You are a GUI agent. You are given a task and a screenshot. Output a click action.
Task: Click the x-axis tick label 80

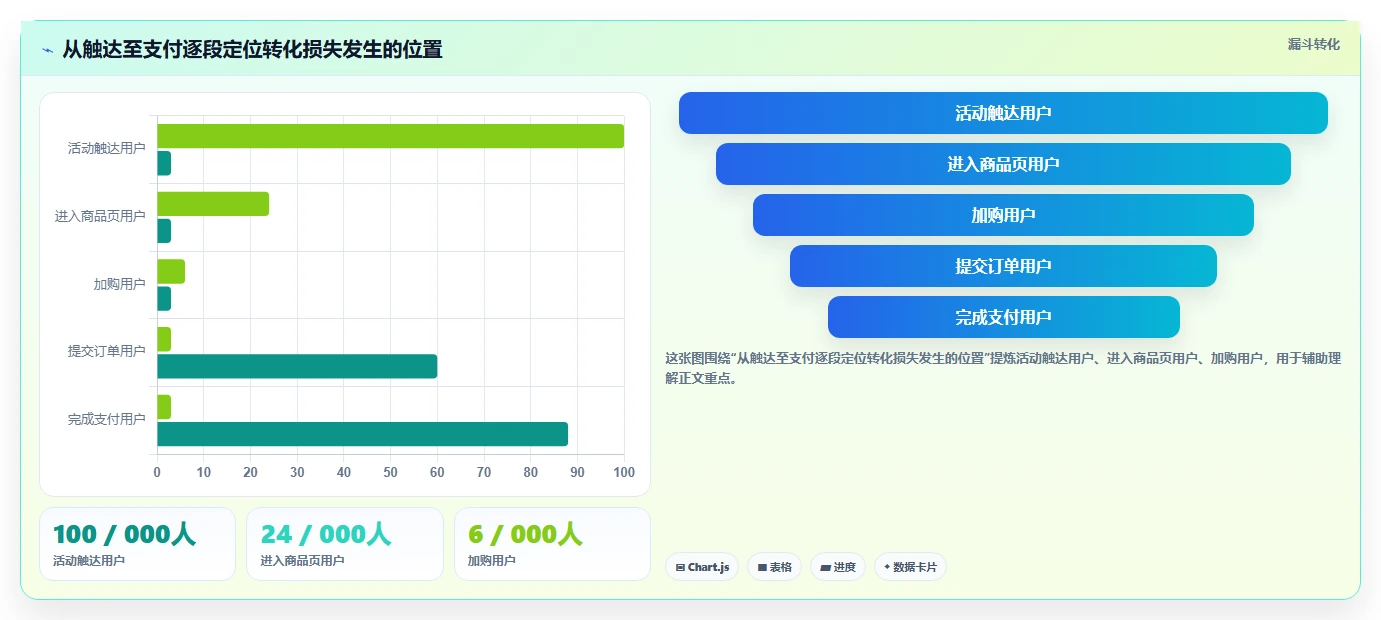(531, 472)
